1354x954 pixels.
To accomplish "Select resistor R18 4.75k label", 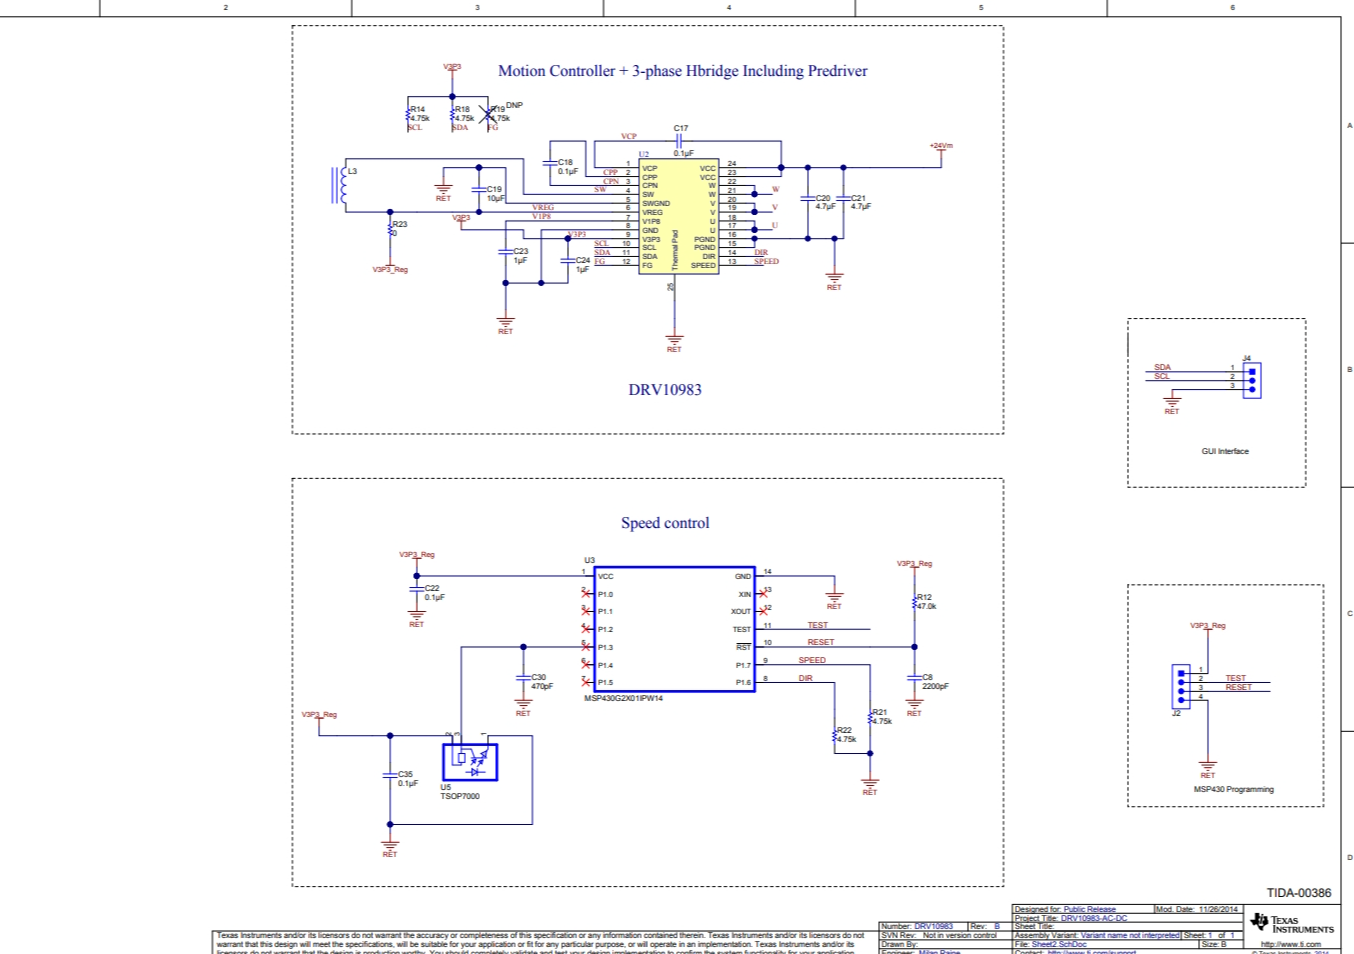I will tap(464, 114).
